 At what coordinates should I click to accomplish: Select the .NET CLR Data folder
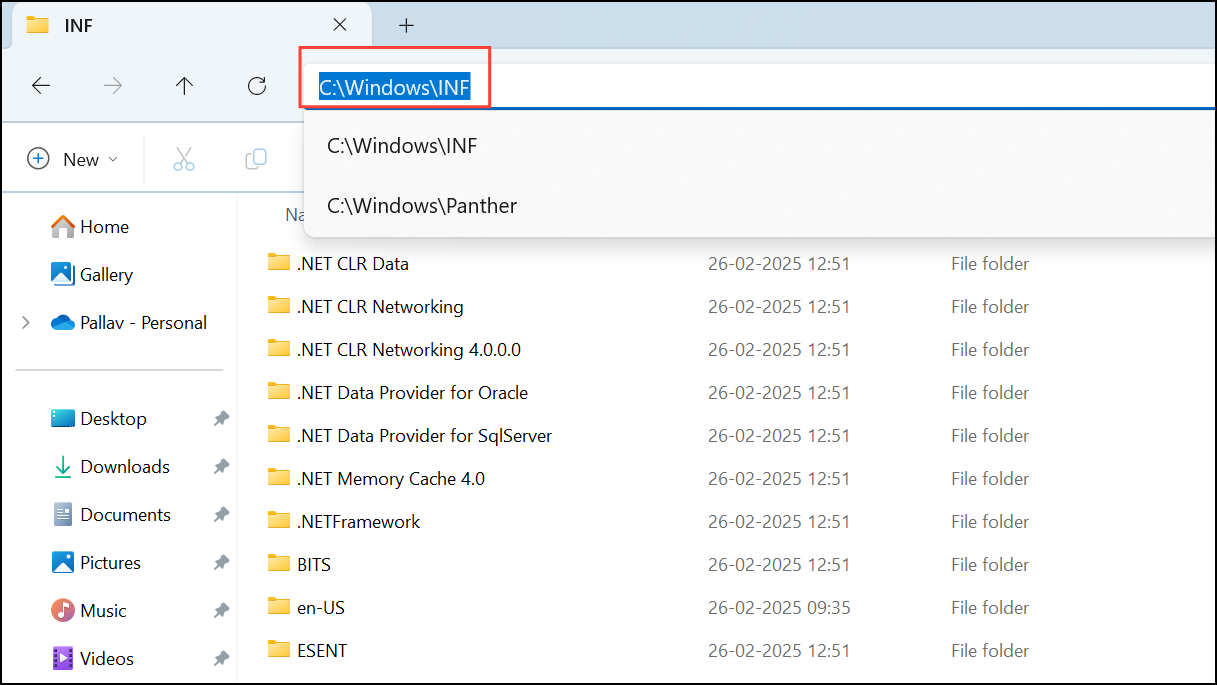(x=353, y=264)
